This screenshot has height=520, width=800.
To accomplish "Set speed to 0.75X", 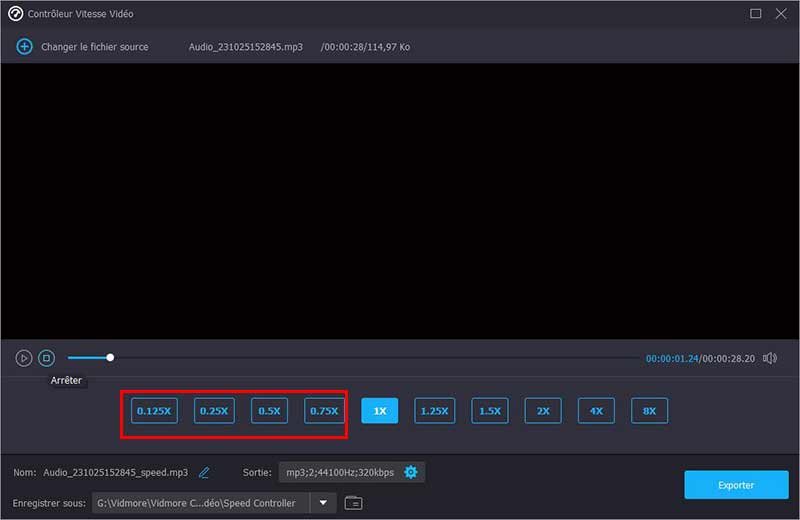I will click(324, 410).
